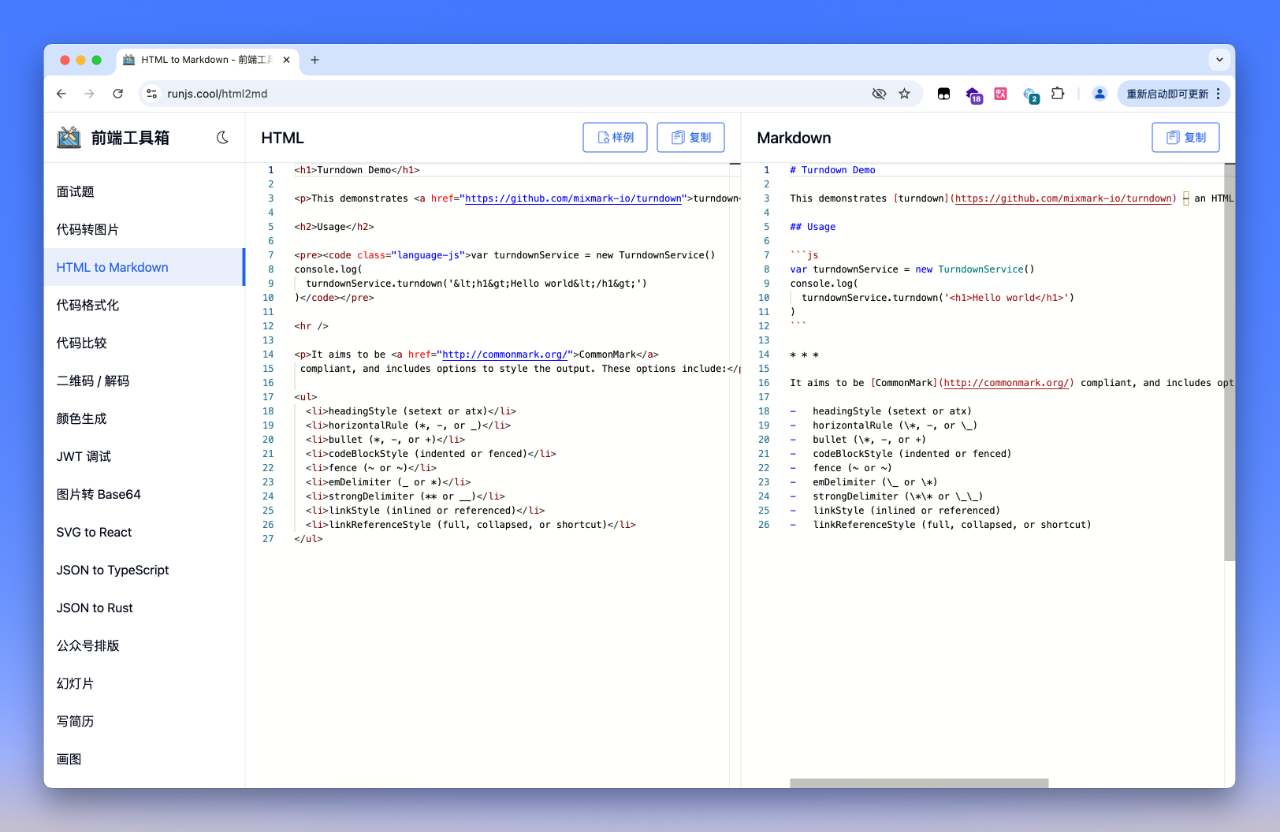Click the '## Usage' line in Markdown output
Screen dimensions: 1280x832
[x=812, y=227]
